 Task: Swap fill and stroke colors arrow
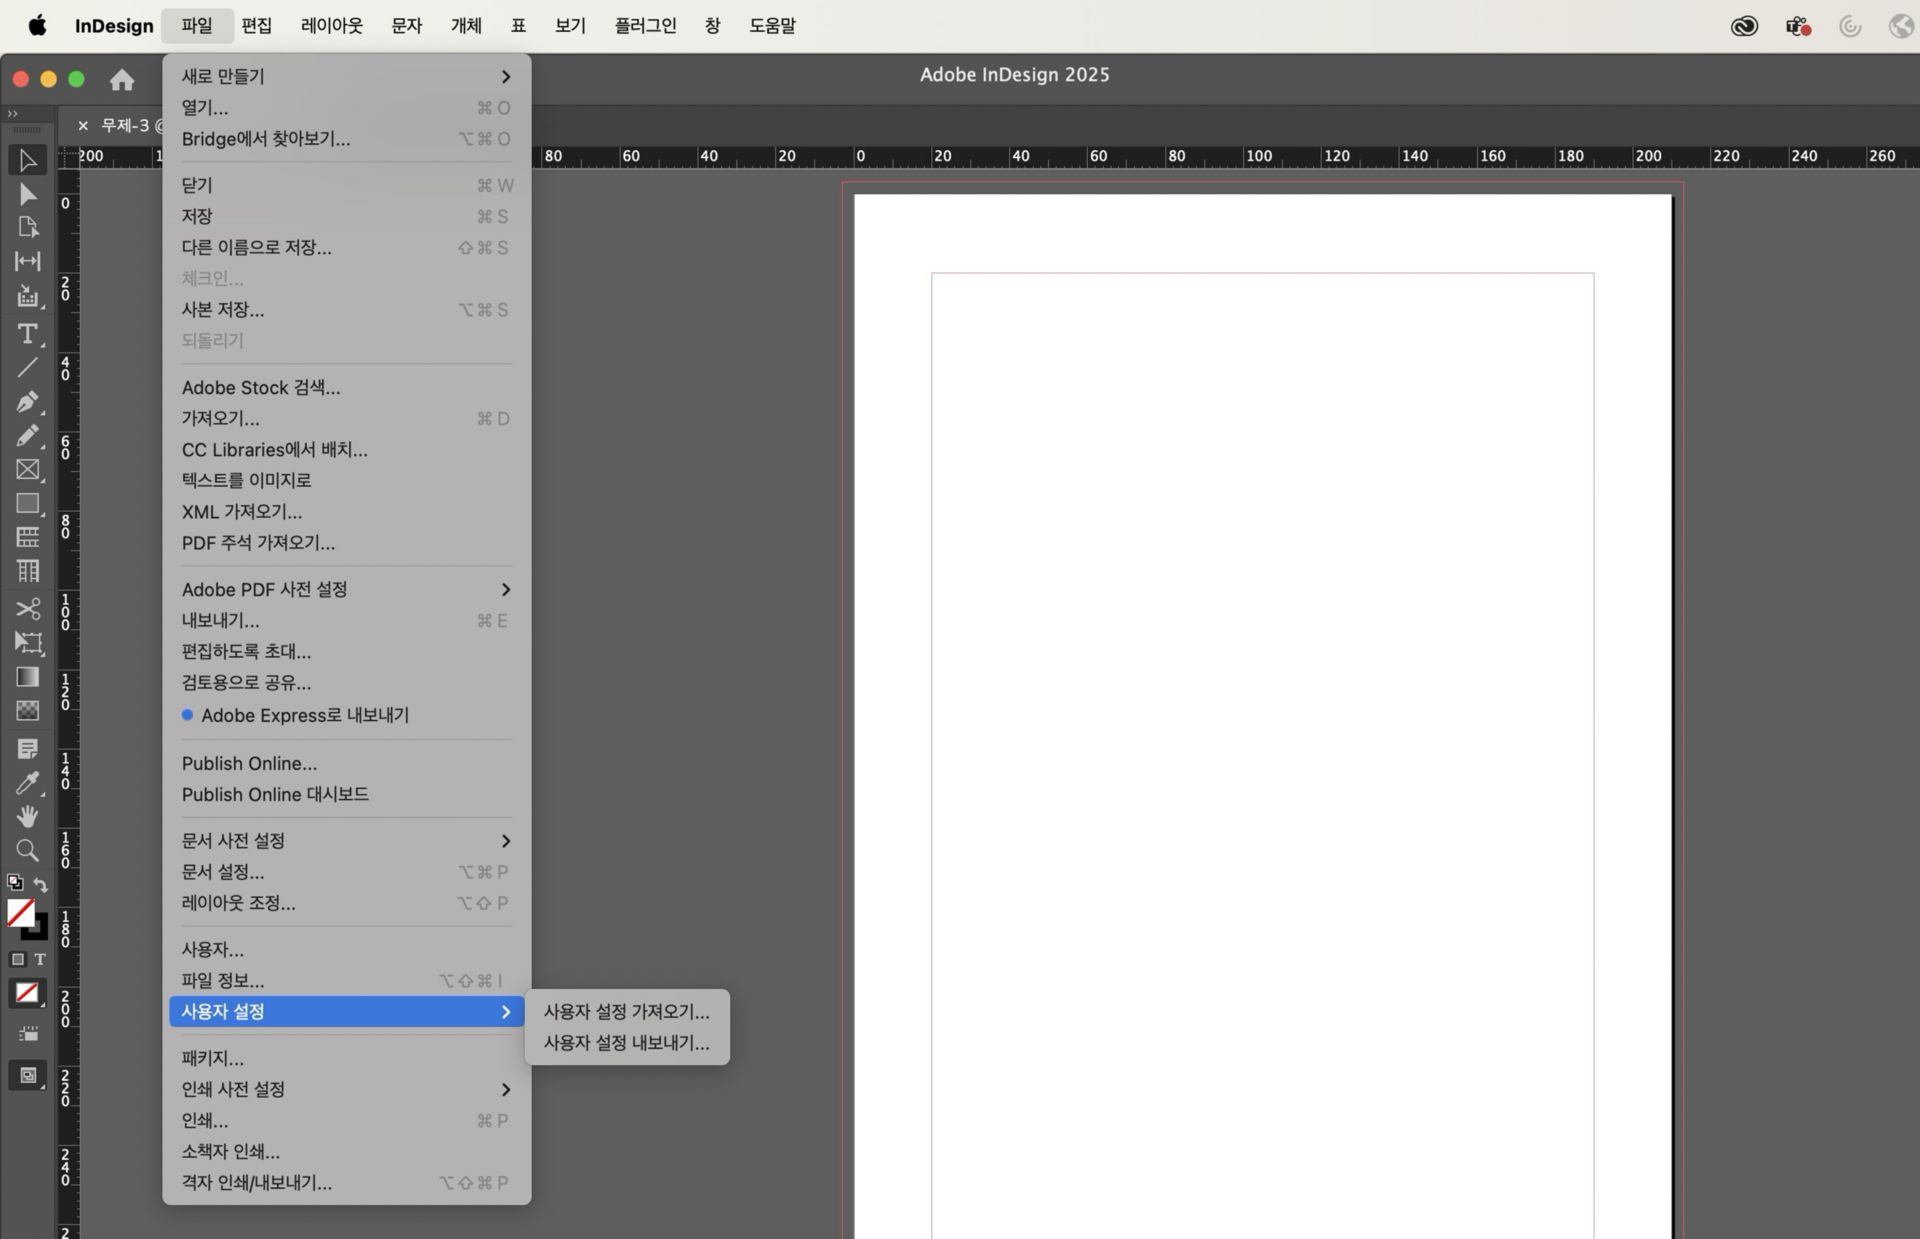coord(41,884)
